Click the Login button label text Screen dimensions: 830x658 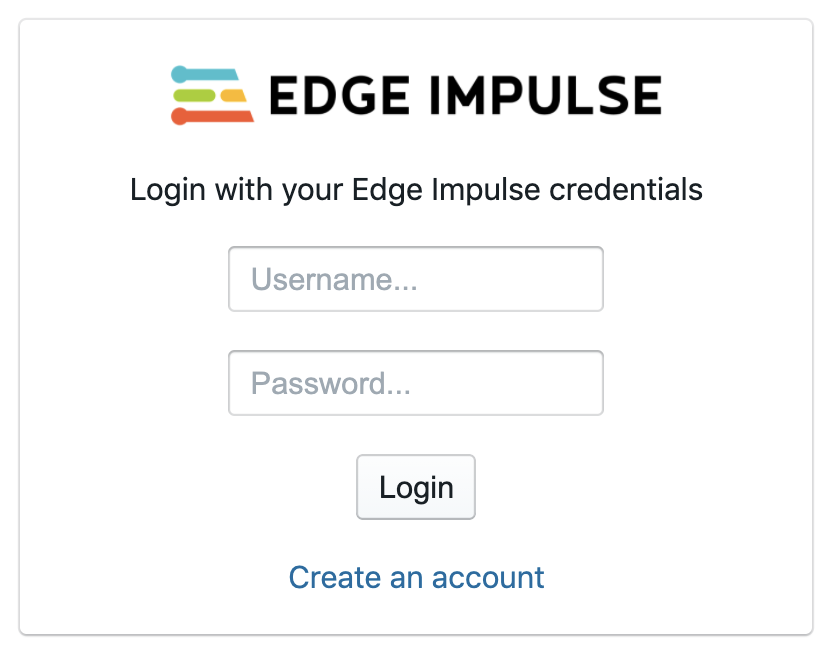click(416, 487)
